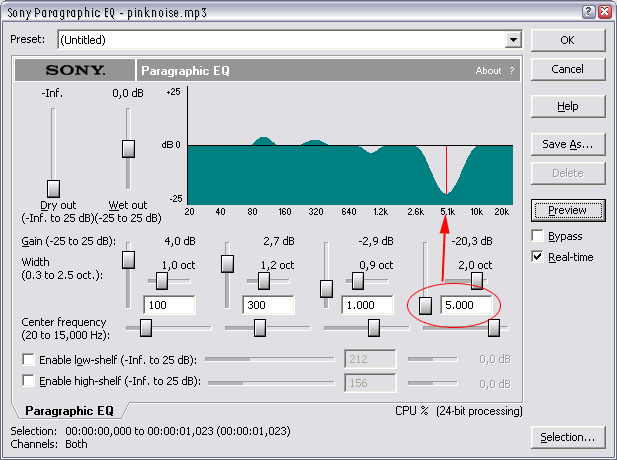617x460 pixels.
Task: Click the Cancel button
Action: tap(567, 69)
